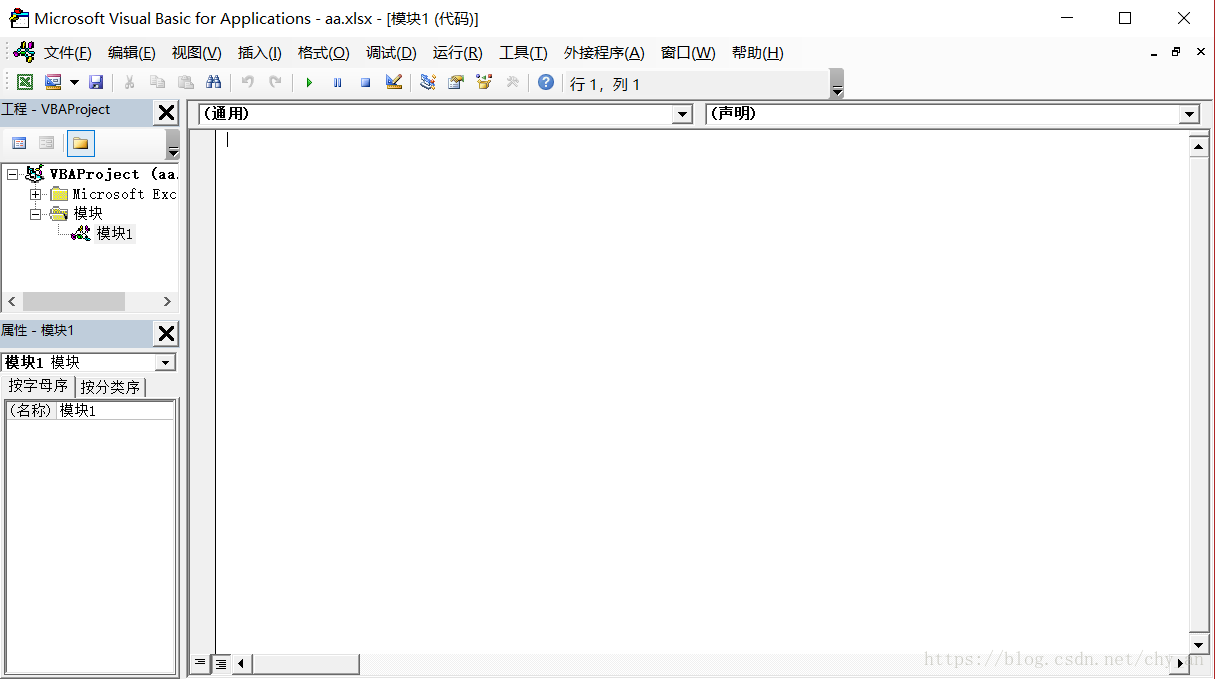This screenshot has height=679, width=1215.
Task: Open the 工具(T) menu
Action: point(523,53)
